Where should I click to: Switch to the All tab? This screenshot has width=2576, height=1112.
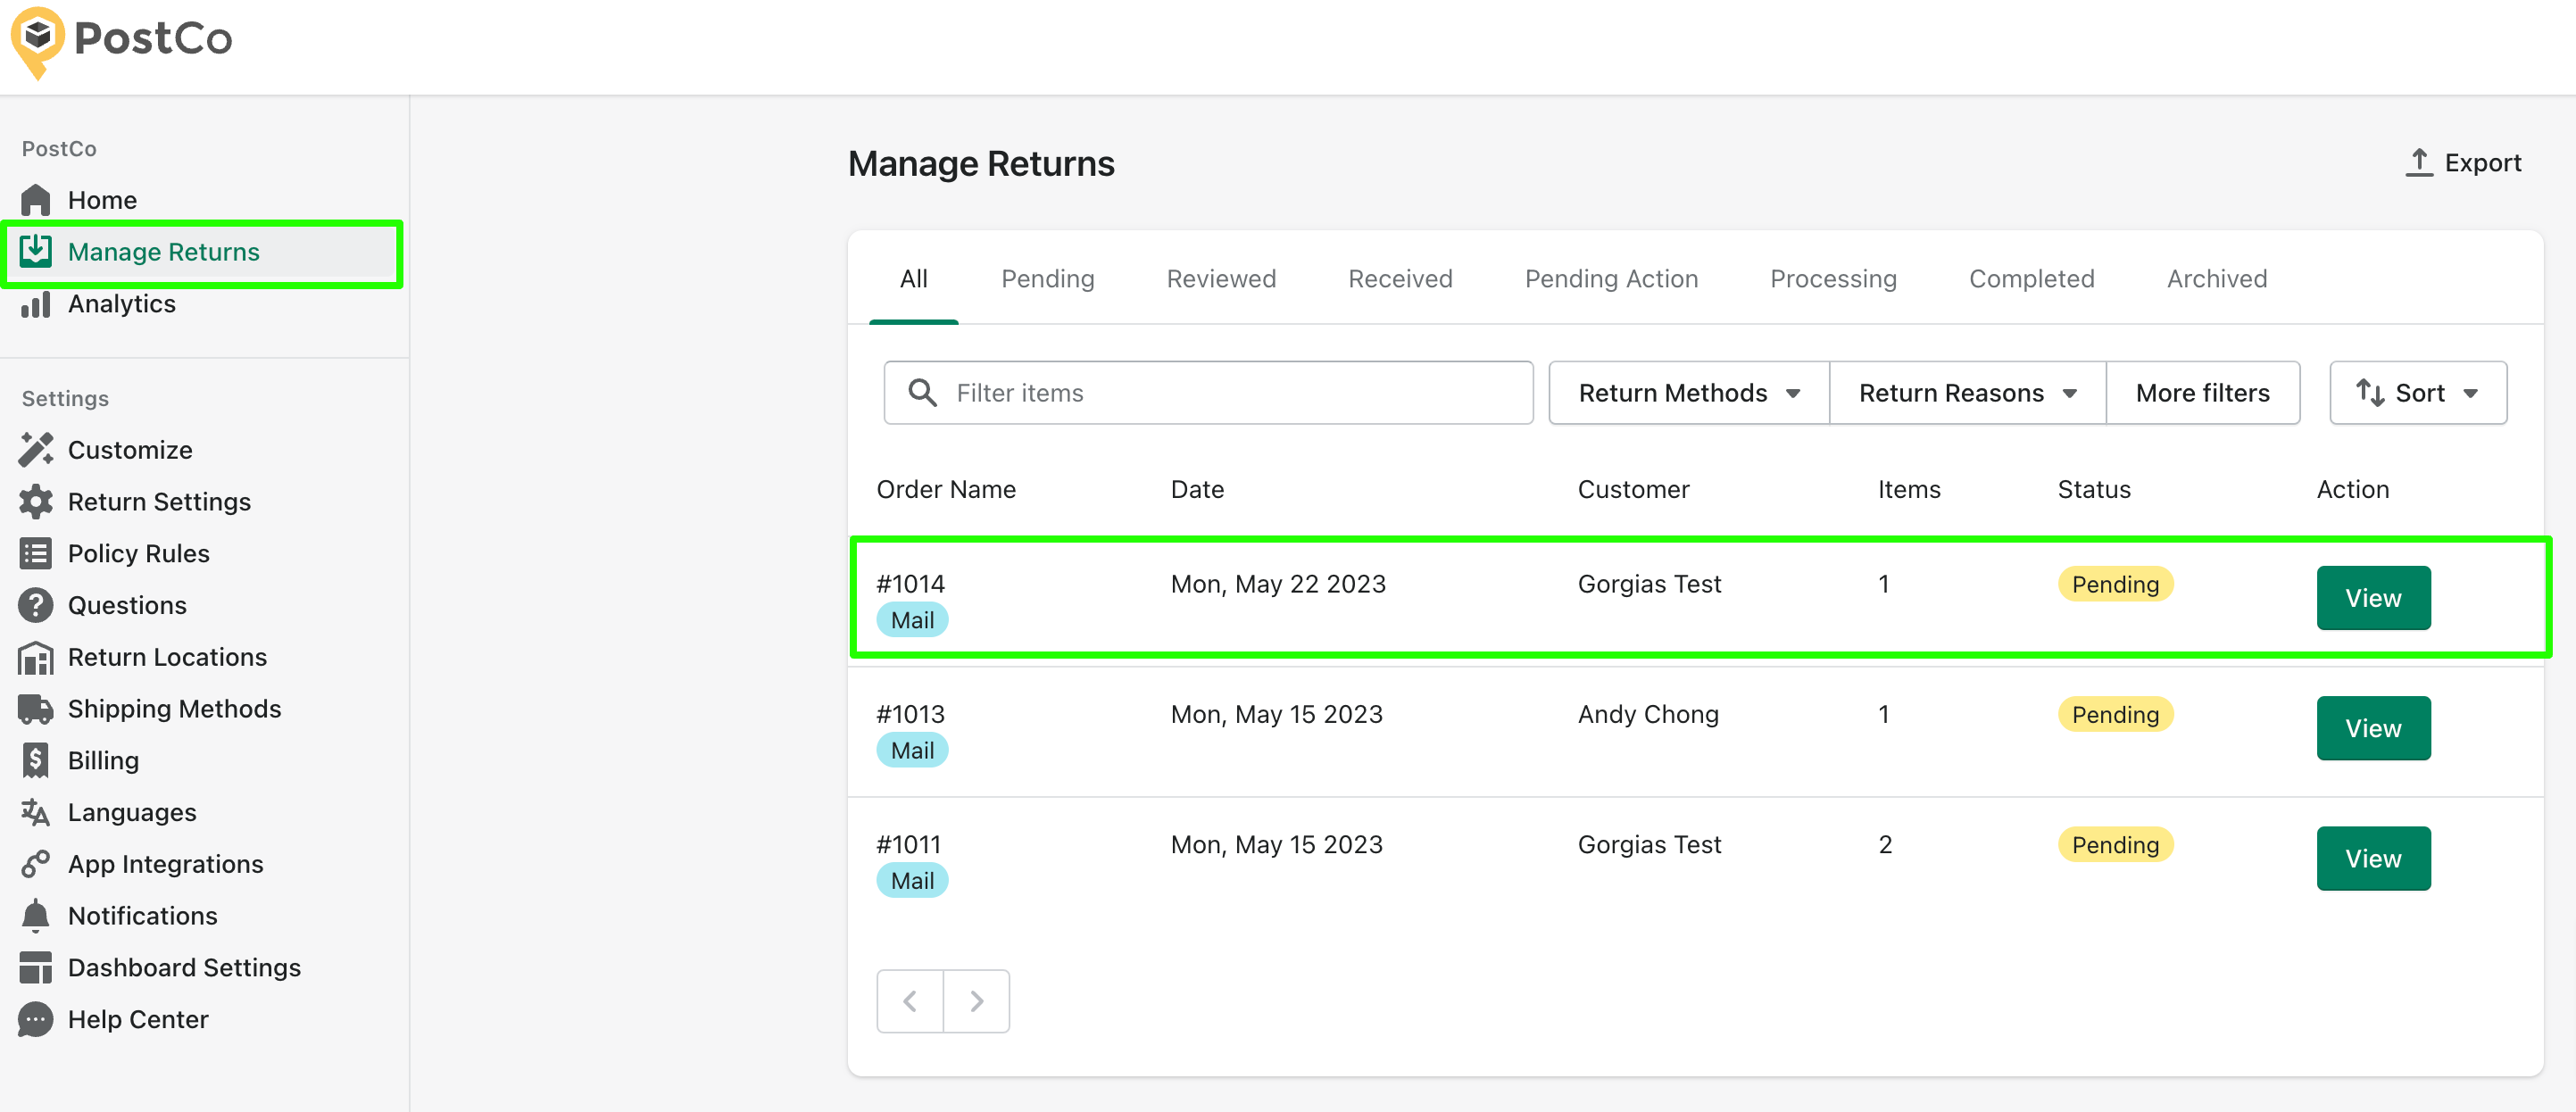click(913, 279)
